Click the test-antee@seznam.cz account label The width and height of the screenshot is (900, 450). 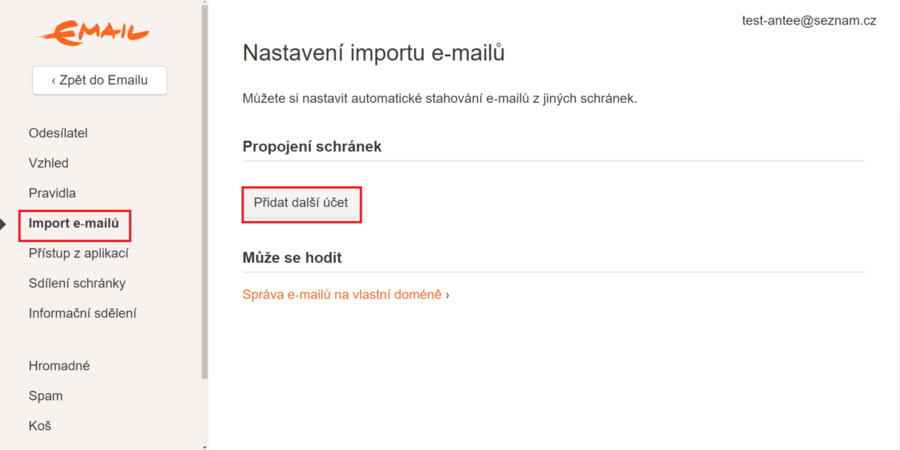click(809, 20)
